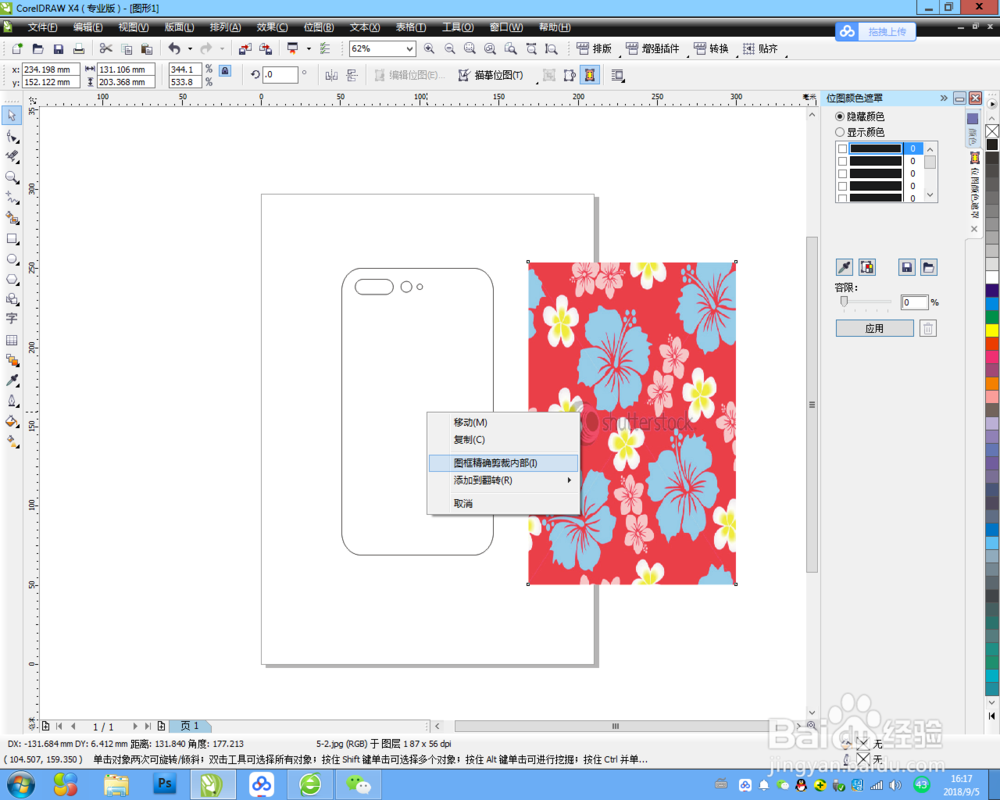Screen dimensions: 1000x800
Task: Select the Outline pen tool
Action: click(12, 401)
